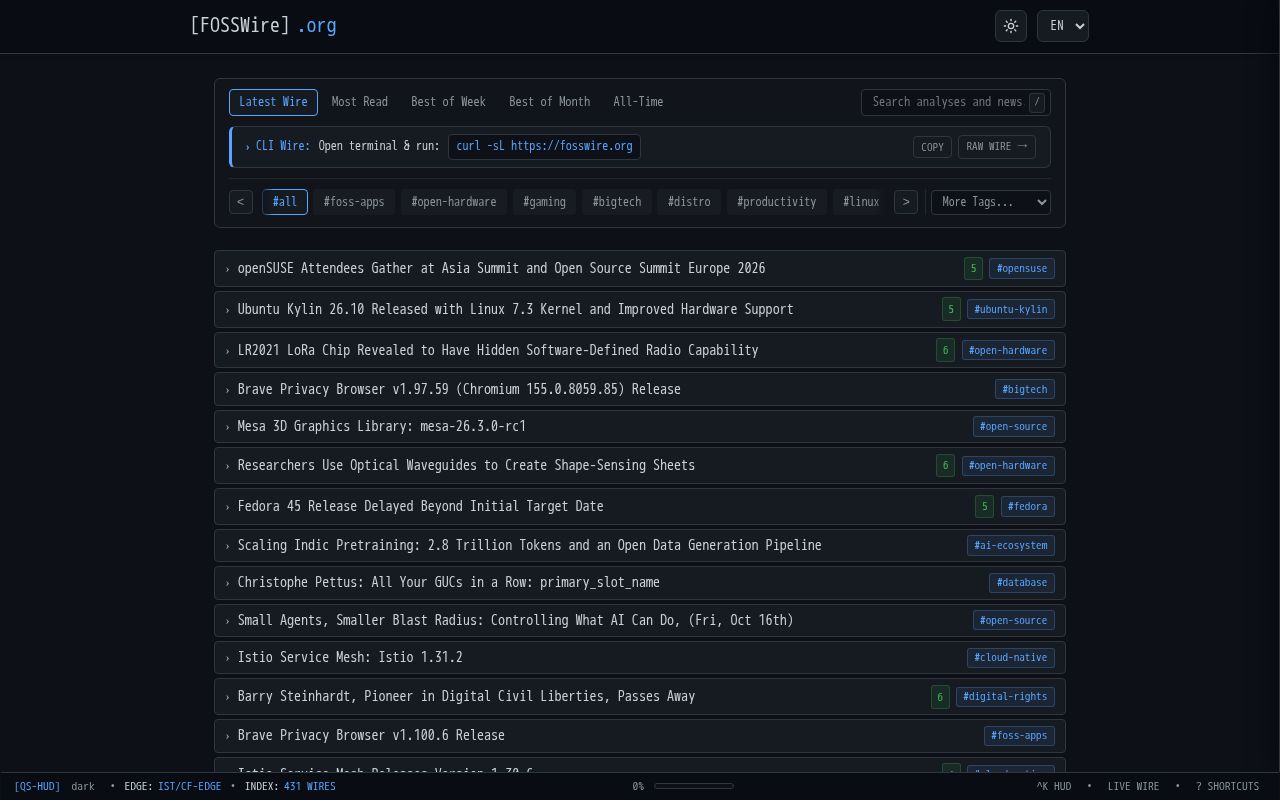
Task: Click the #opensuse tag badge
Action: point(1022,268)
